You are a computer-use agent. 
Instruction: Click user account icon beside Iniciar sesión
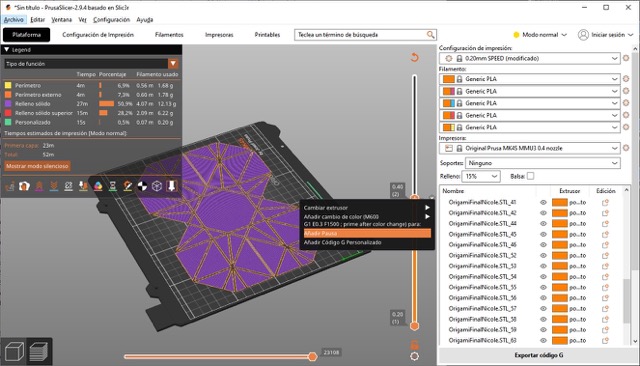coord(583,35)
